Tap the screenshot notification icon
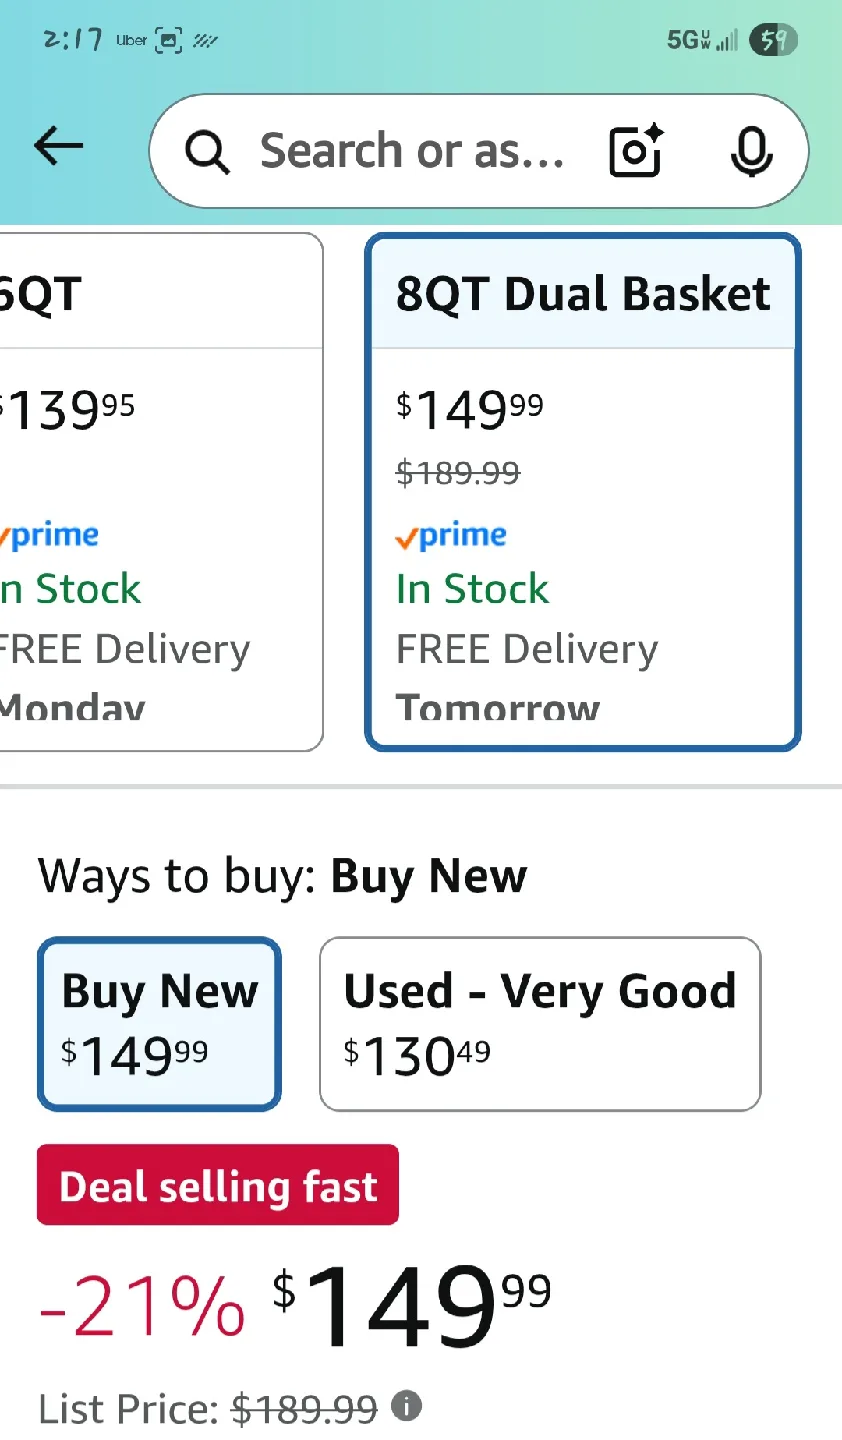This screenshot has height=1440, width=842. tap(169, 40)
